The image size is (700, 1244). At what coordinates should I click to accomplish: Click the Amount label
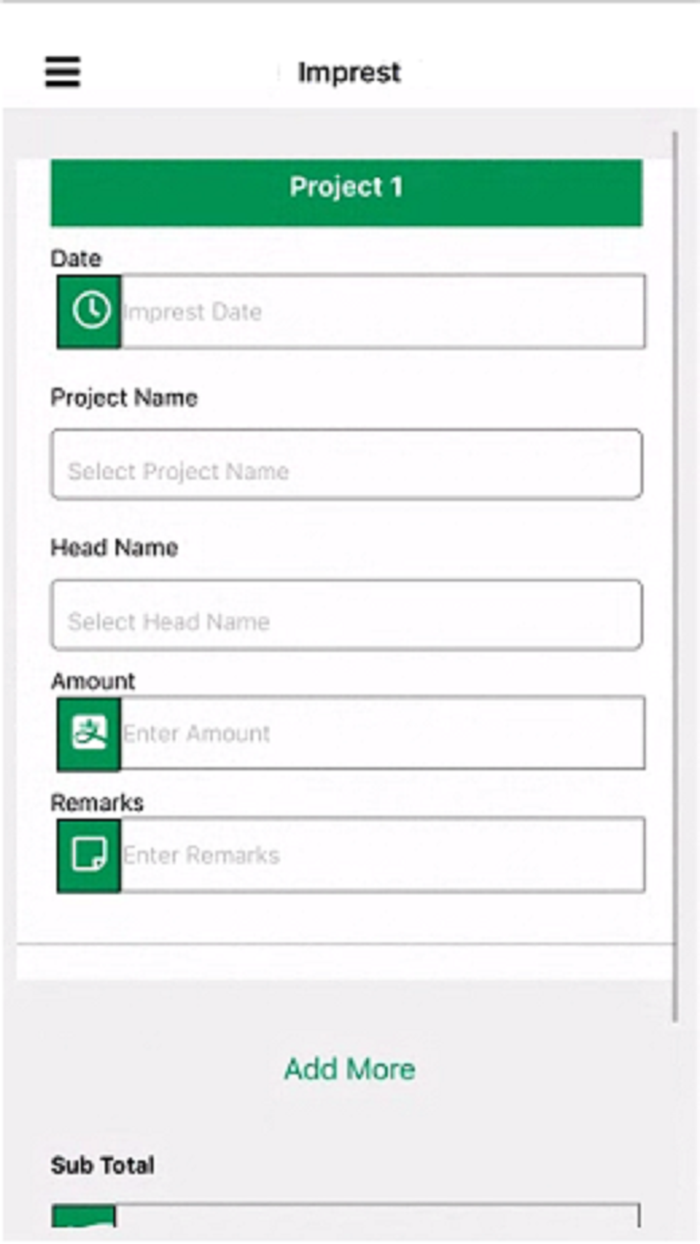coord(93,681)
